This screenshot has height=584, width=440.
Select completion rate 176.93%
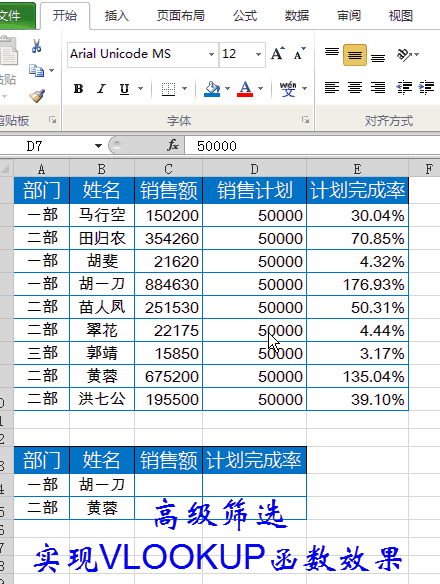coord(357,284)
